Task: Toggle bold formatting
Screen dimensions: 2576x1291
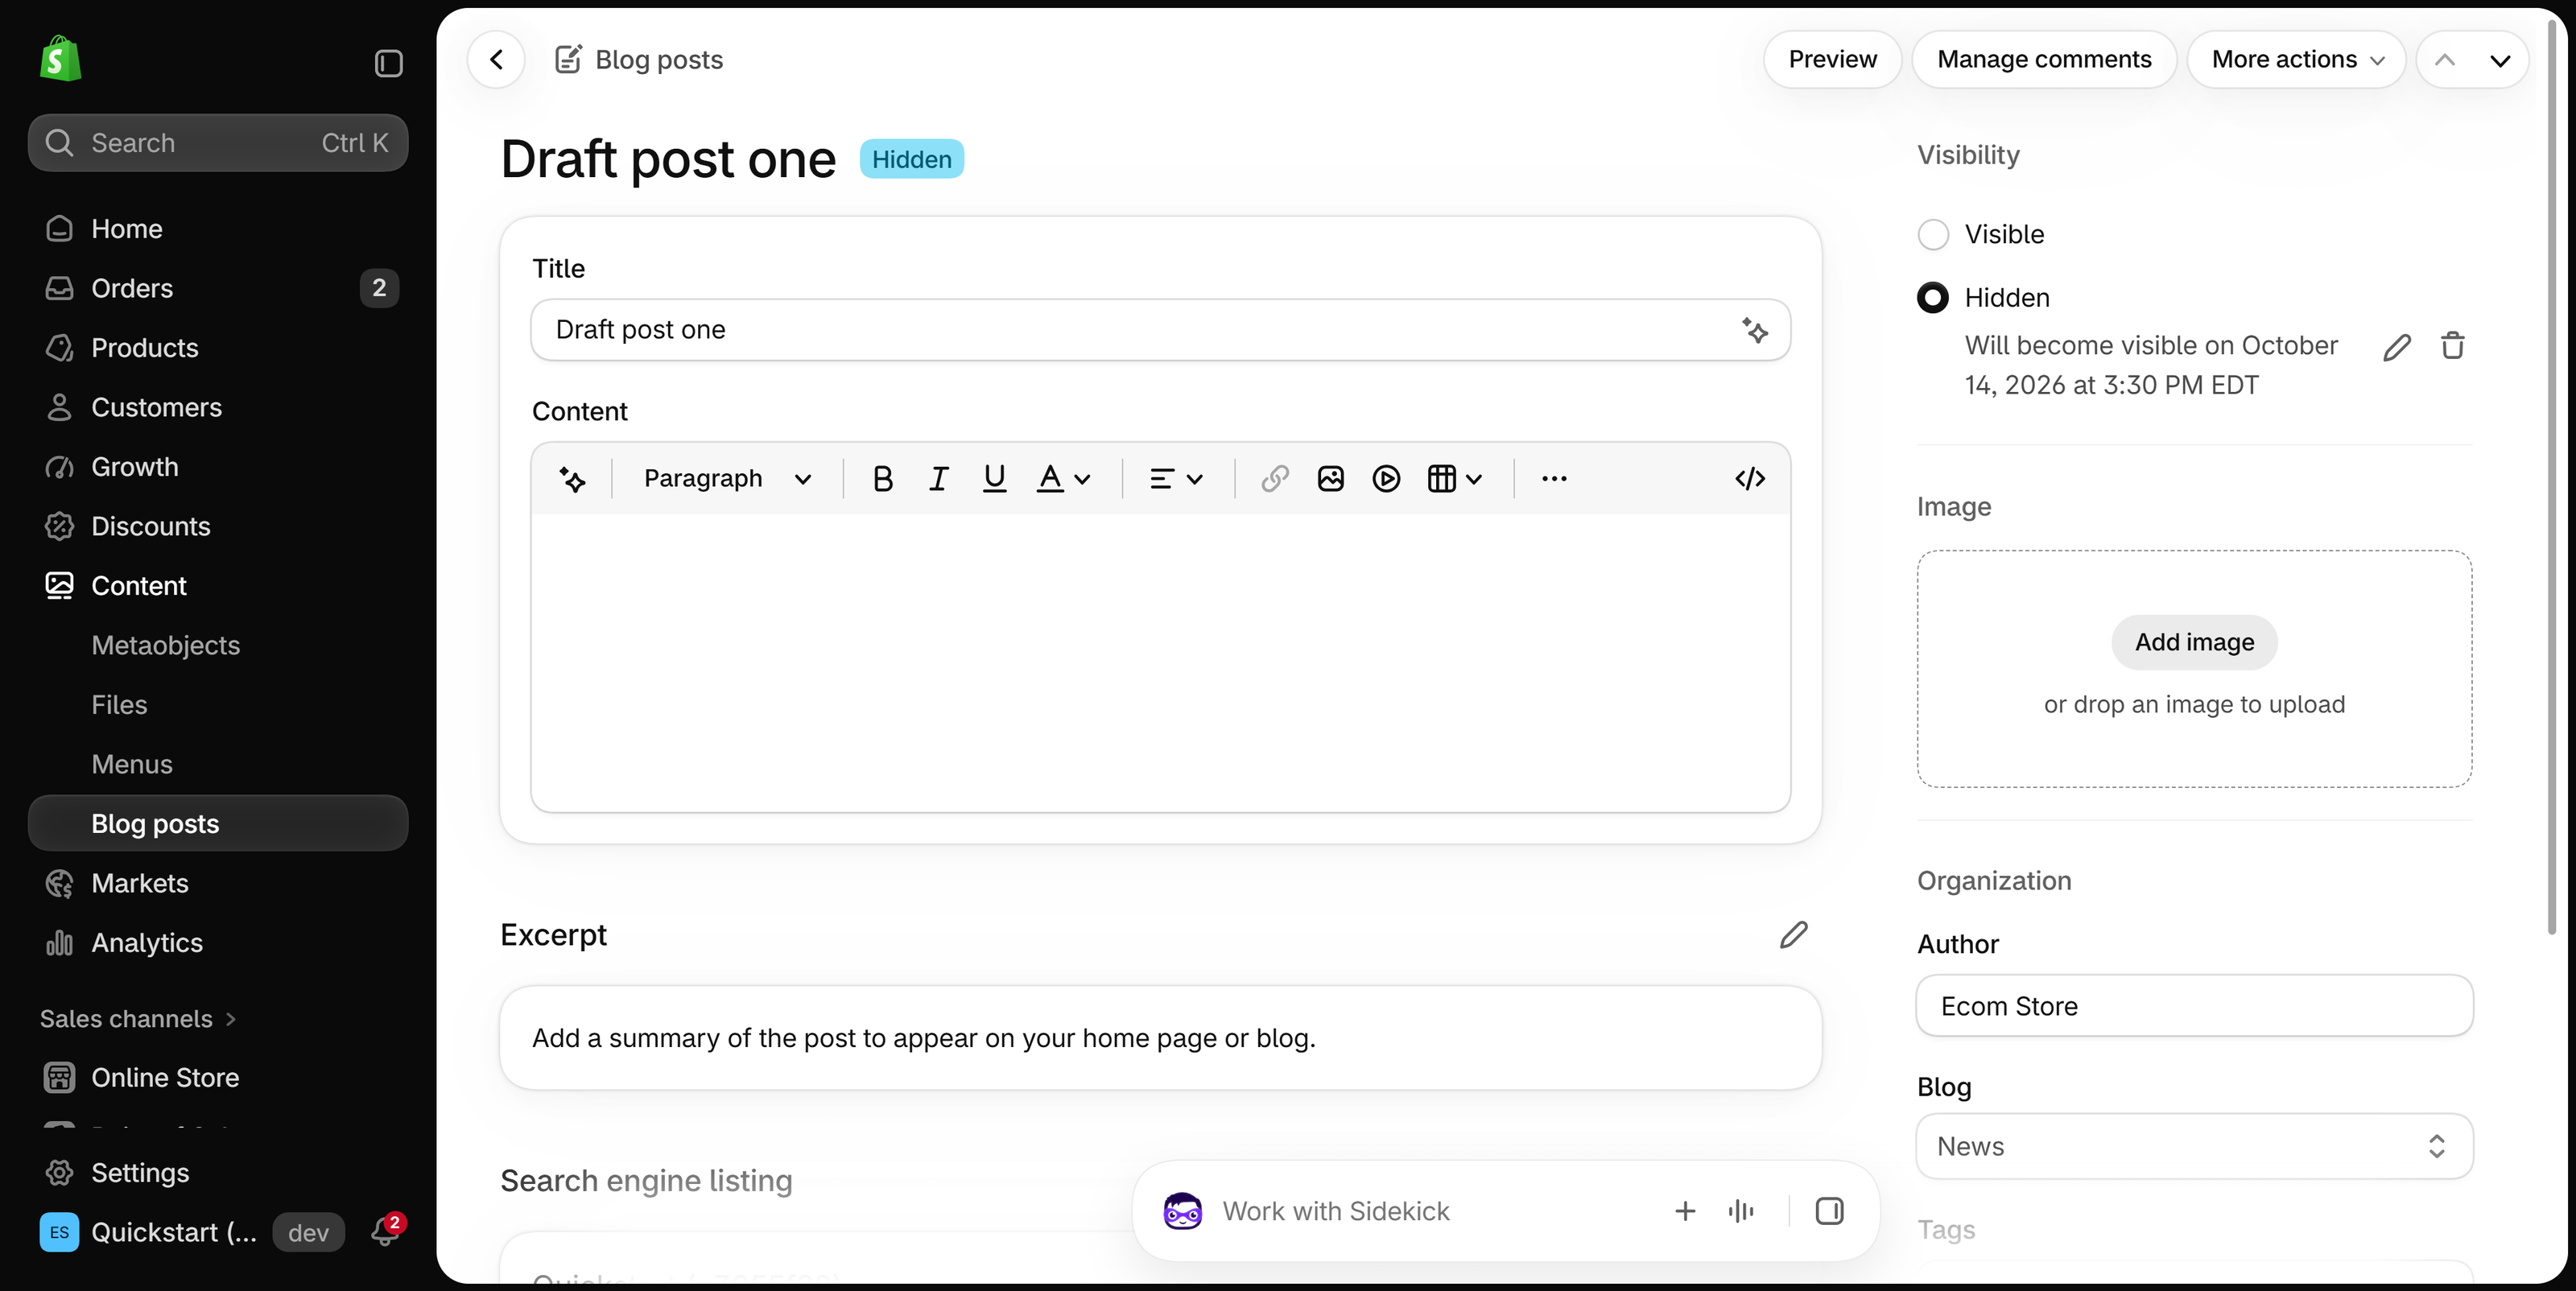Action: [x=882, y=479]
